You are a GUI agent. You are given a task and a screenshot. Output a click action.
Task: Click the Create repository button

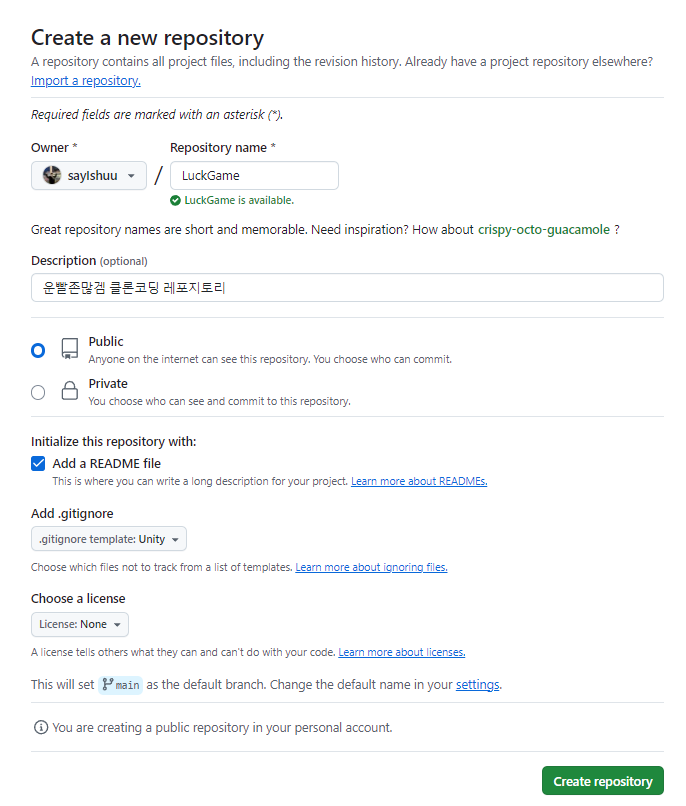coord(602,781)
